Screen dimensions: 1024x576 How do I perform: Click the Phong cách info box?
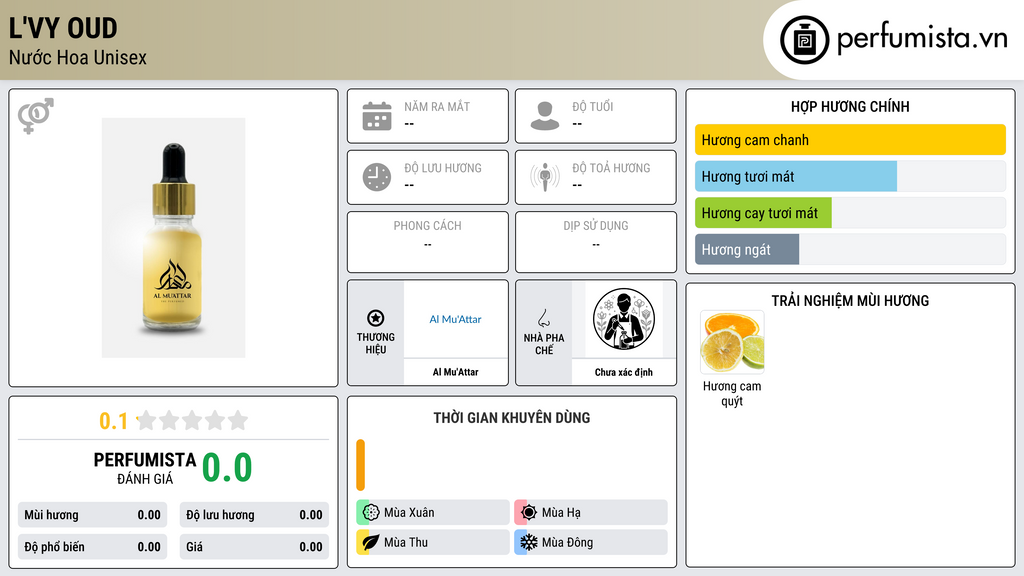pyautogui.click(x=428, y=242)
